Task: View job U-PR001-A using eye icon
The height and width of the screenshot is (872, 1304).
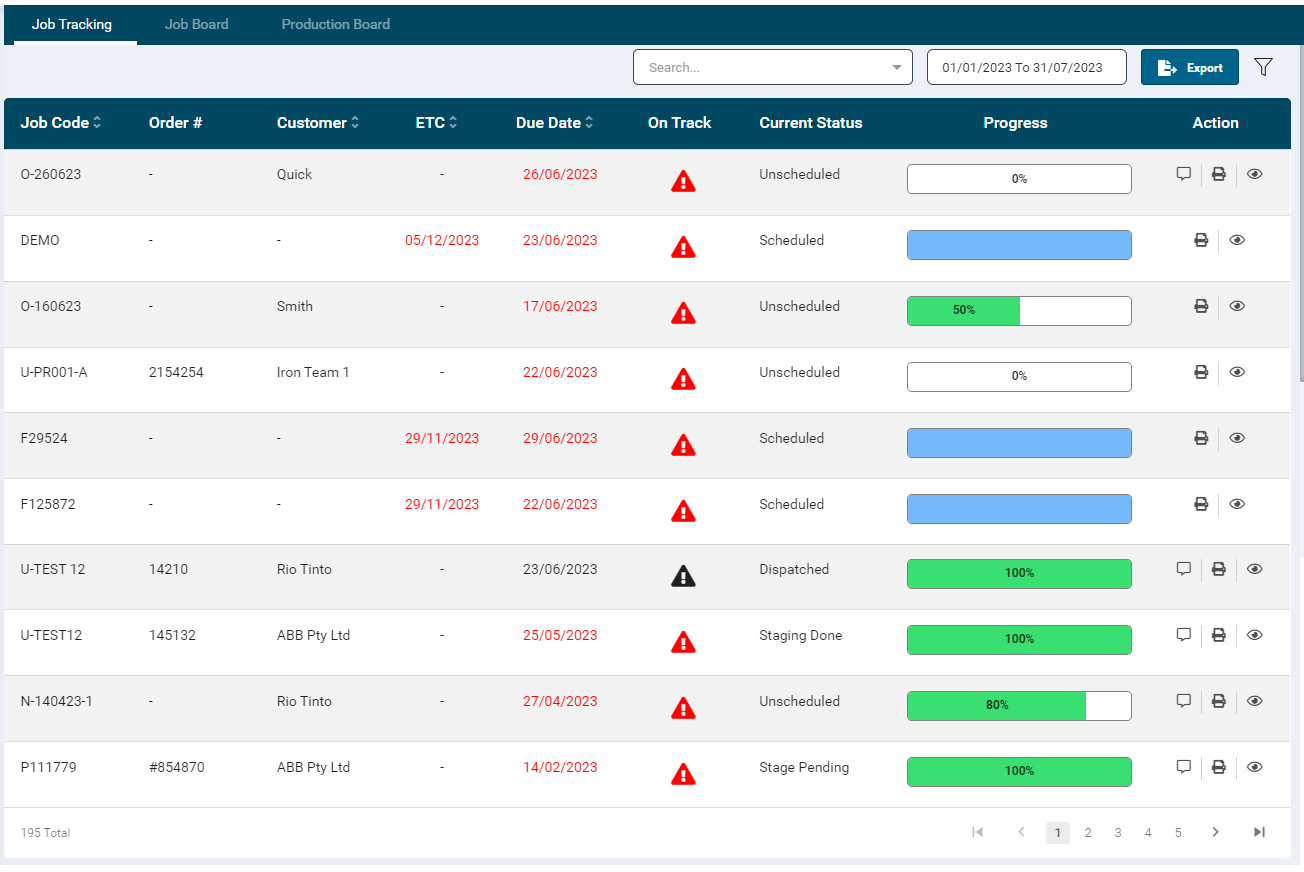Action: click(x=1237, y=372)
